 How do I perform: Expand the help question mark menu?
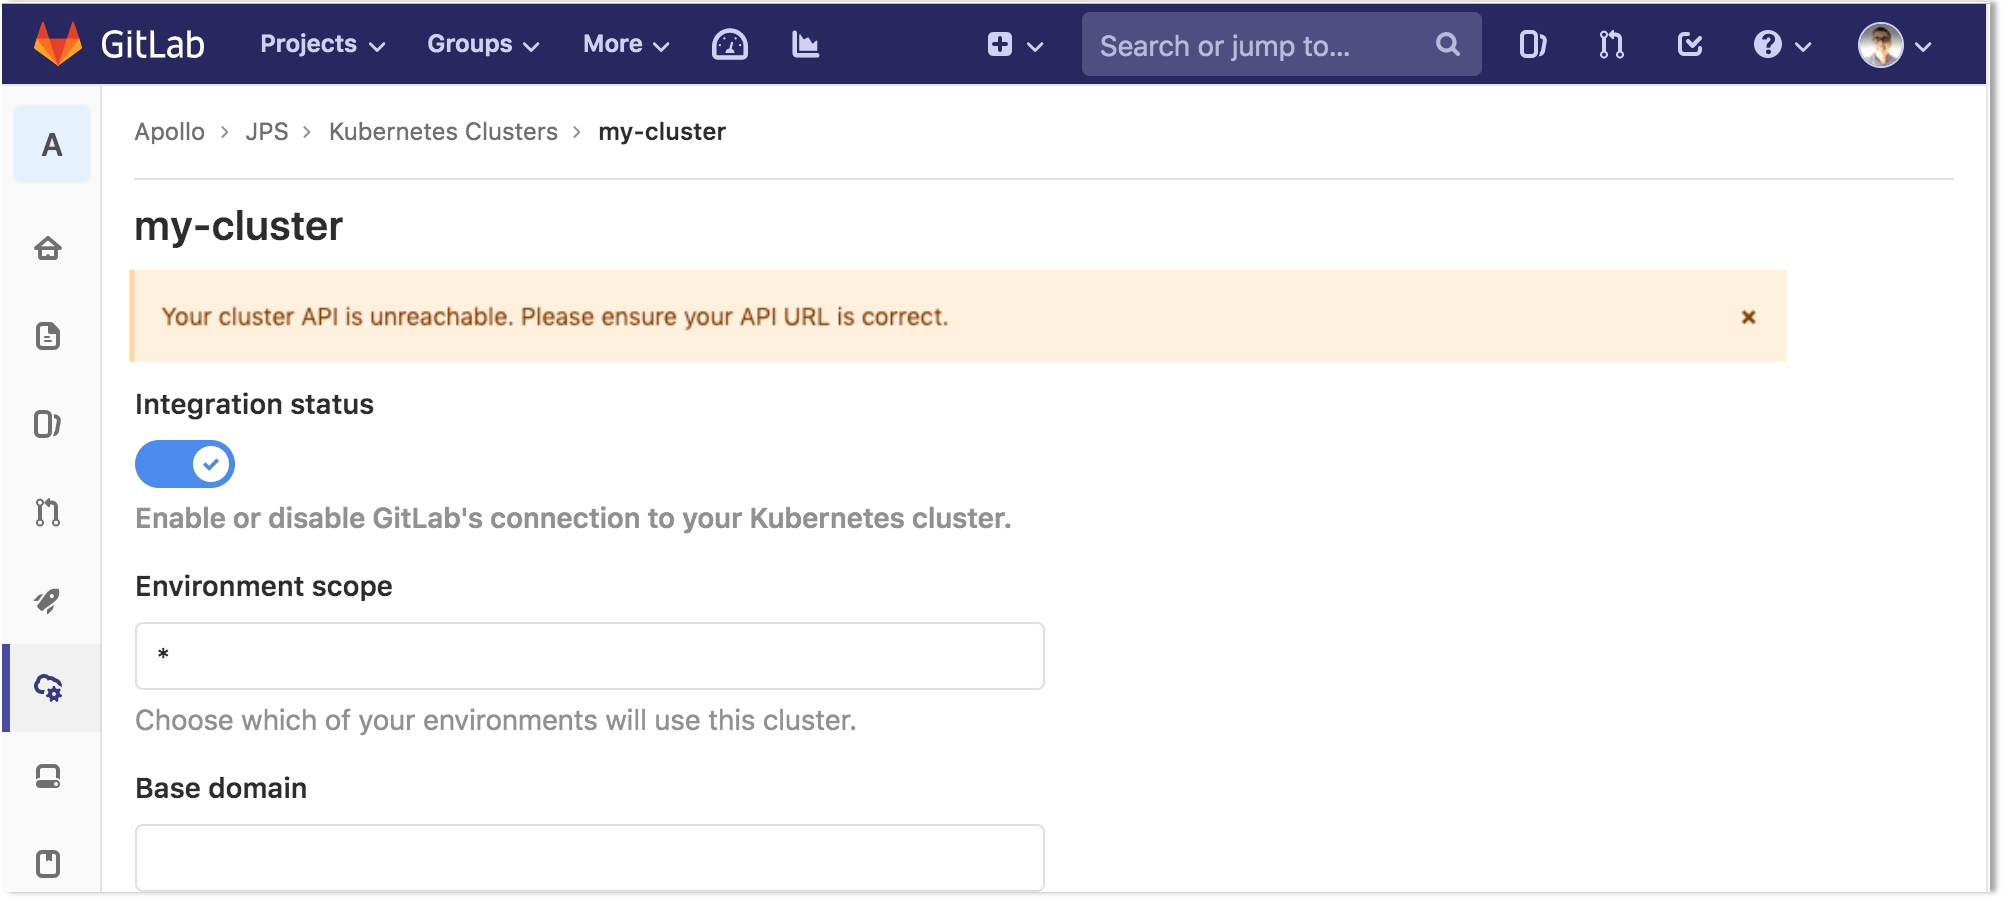(1779, 44)
